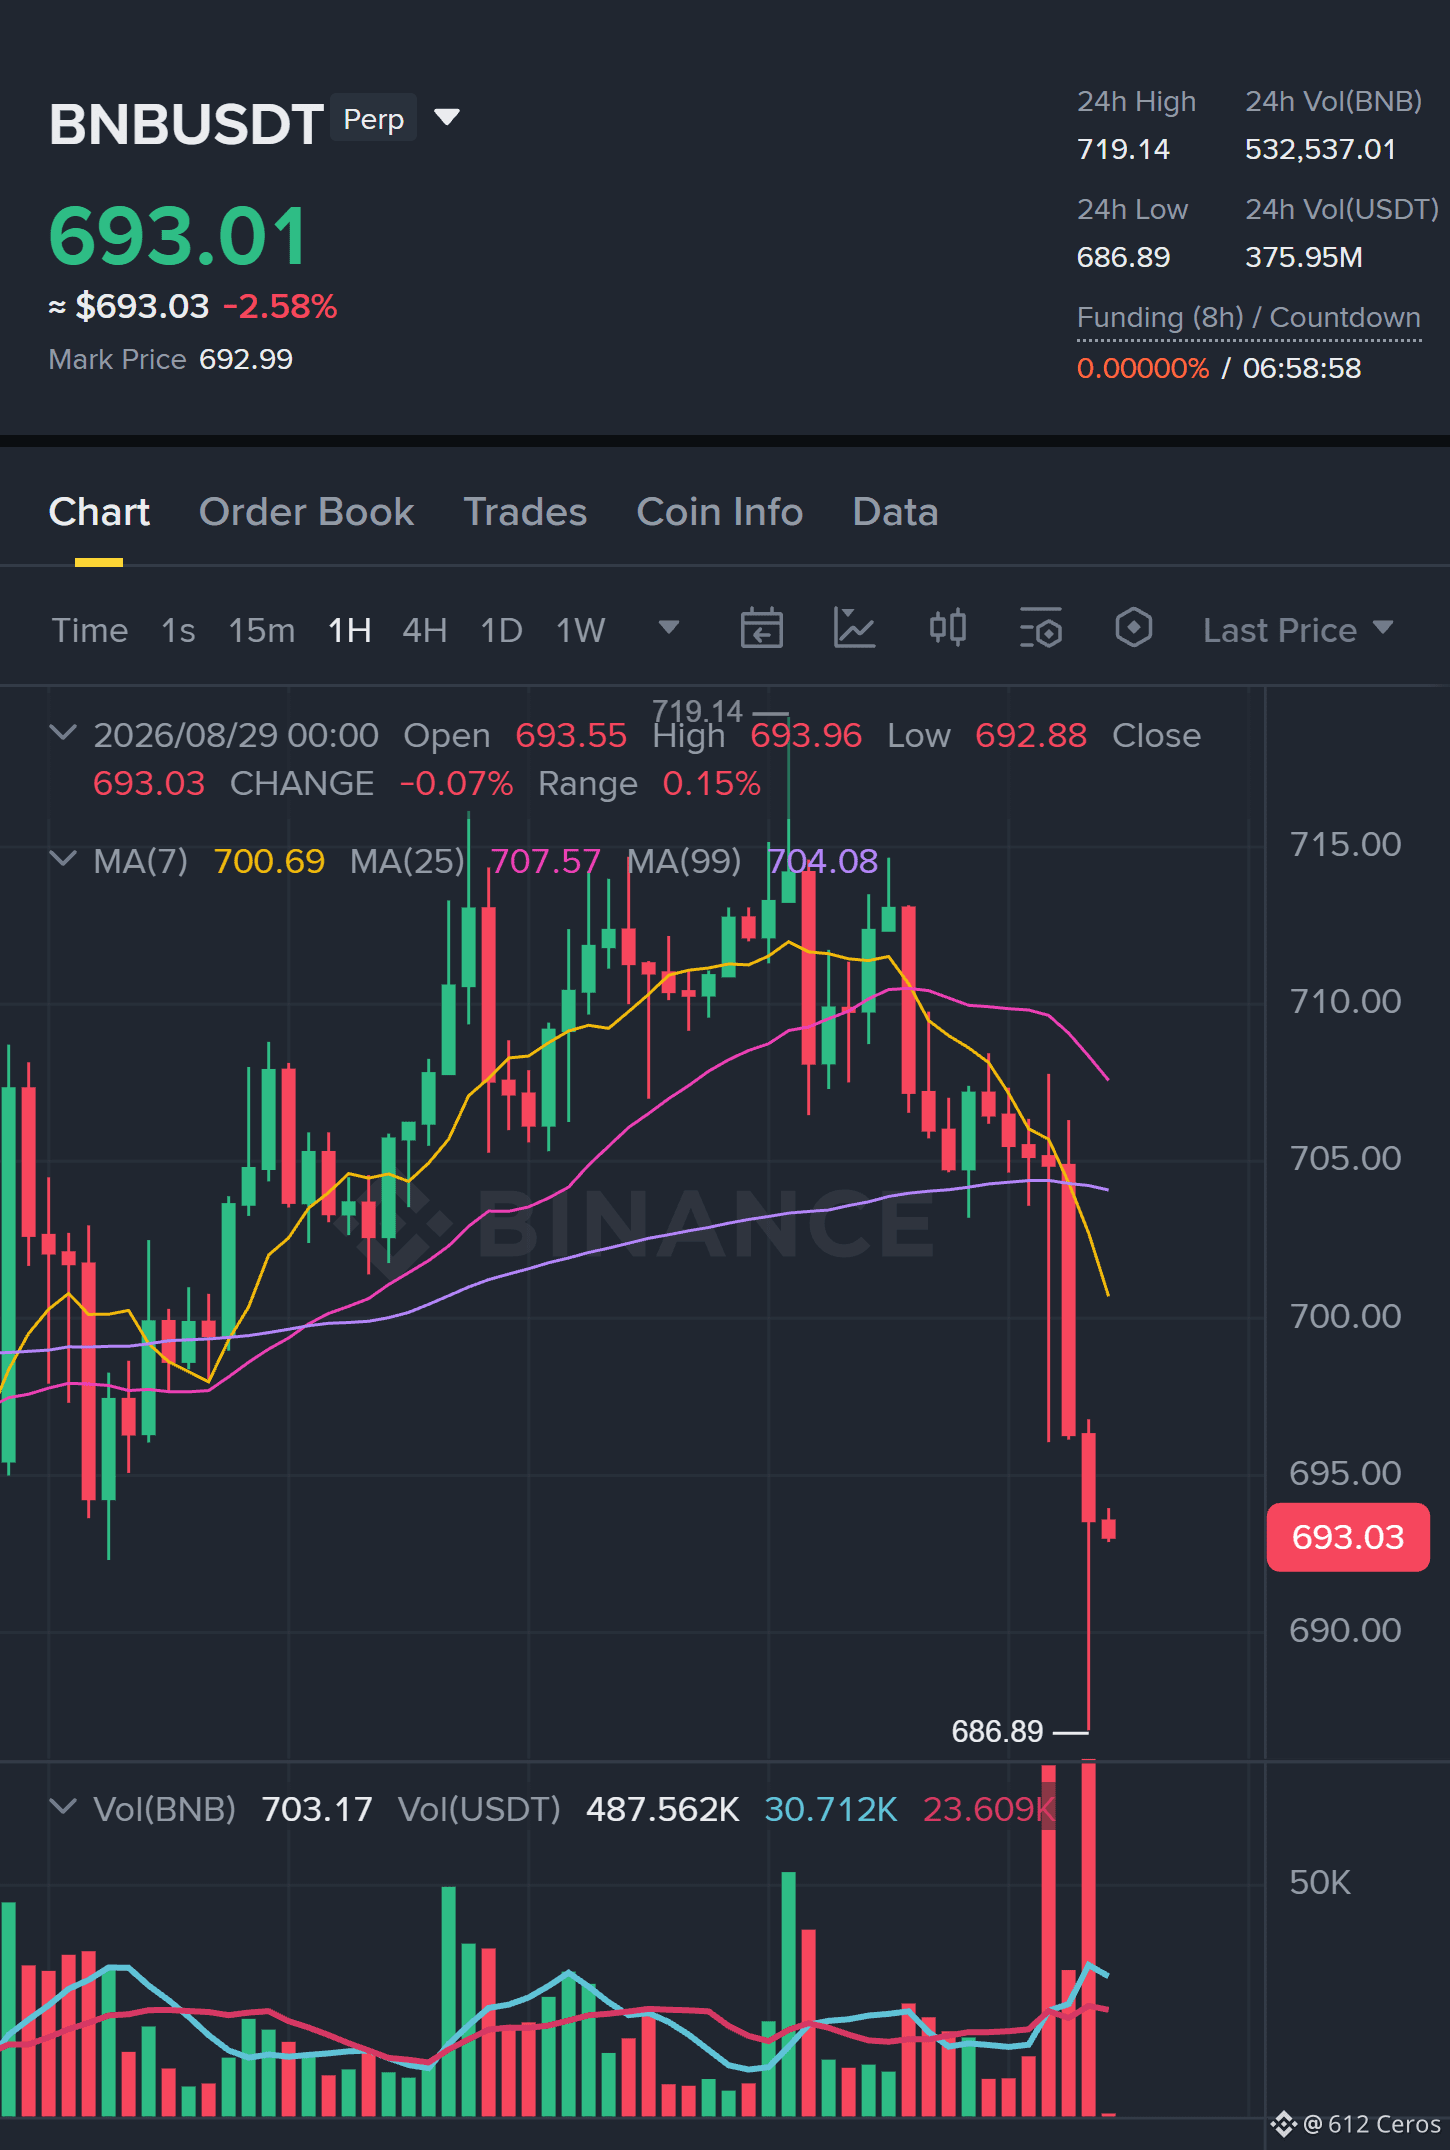This screenshot has width=1450, height=2150.
Task: Click the BNBUSDT symbol title
Action: click(186, 124)
